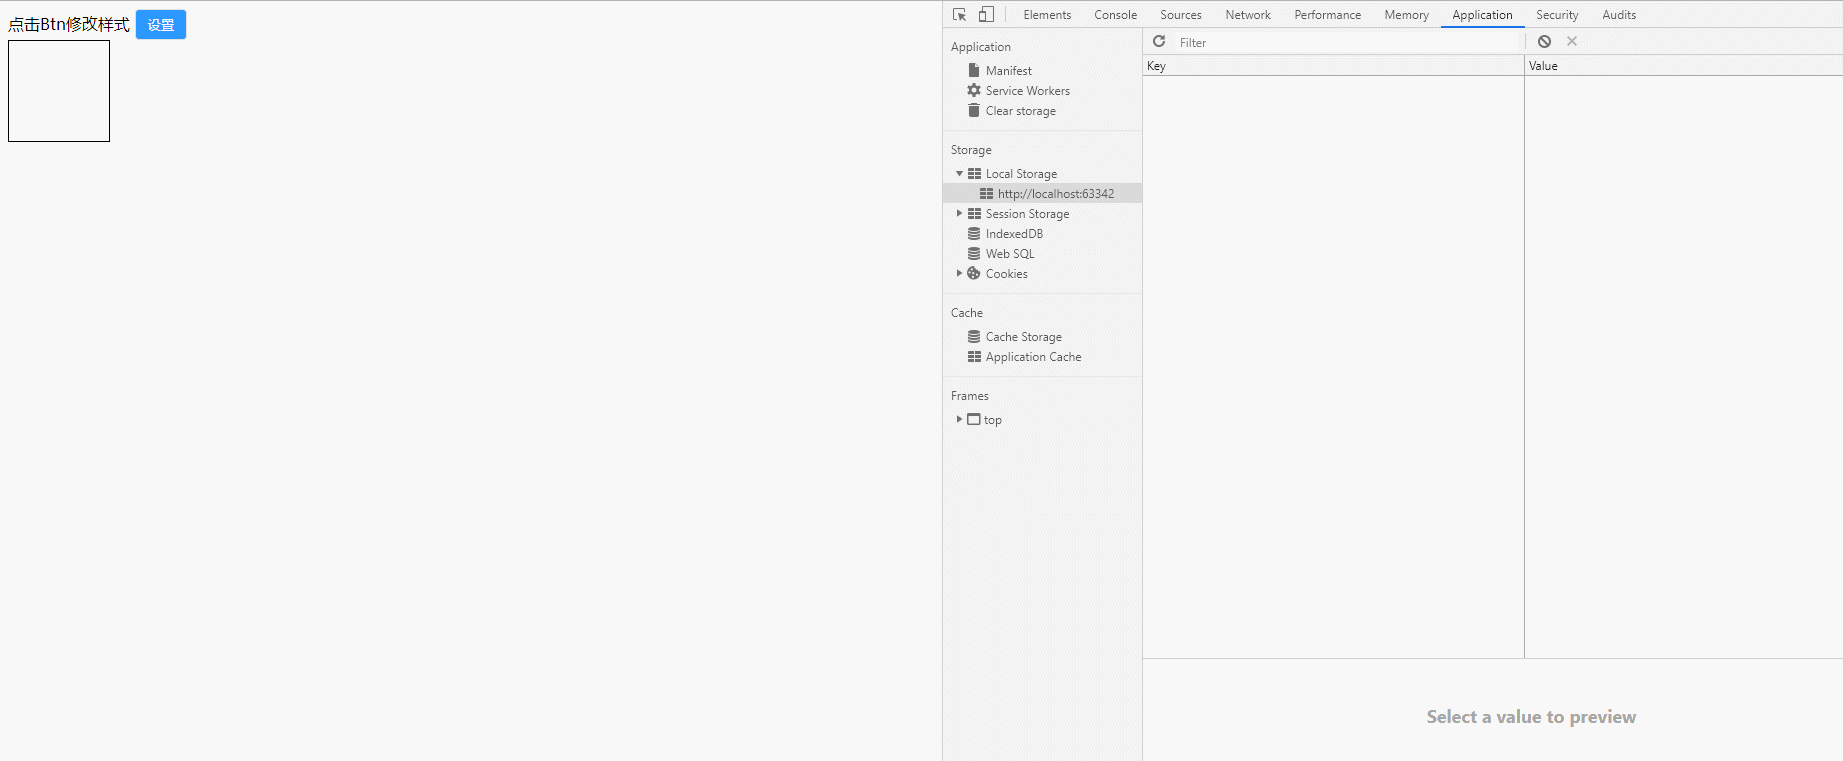Open the IndexedDB database entry
This screenshot has width=1843, height=761.
1014,234
